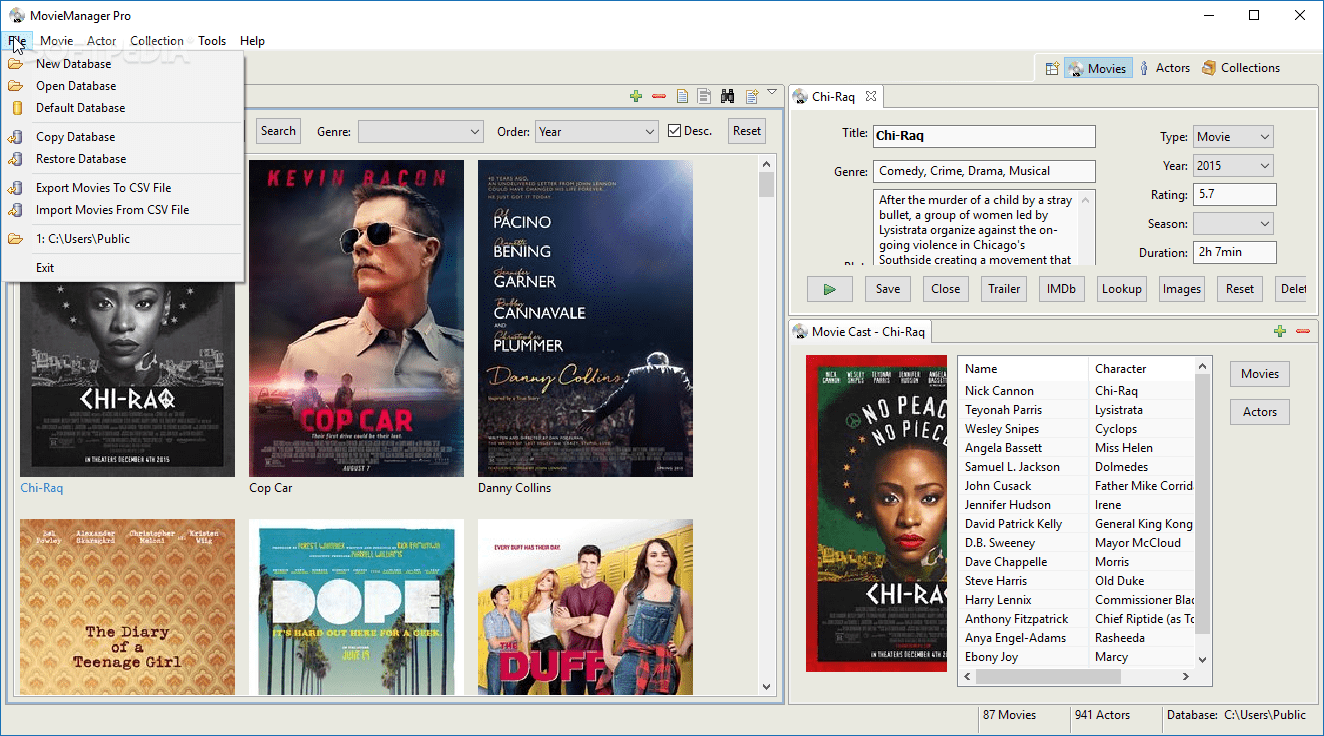Select the DOPE poster thumbnail

(x=356, y=606)
